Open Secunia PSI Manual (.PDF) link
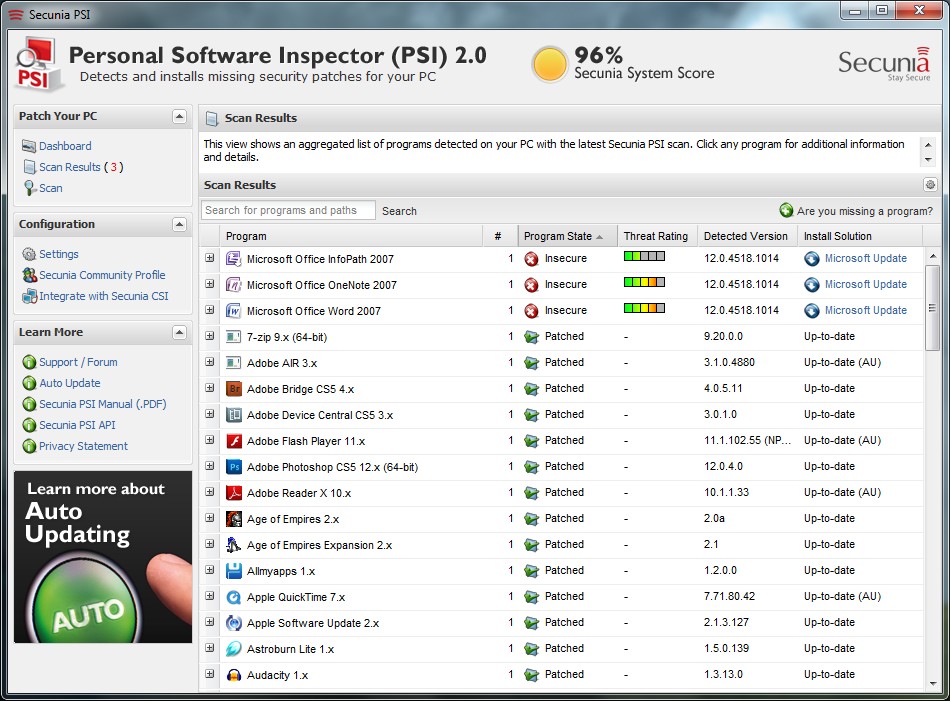Image resolution: width=950 pixels, height=701 pixels. 103,404
